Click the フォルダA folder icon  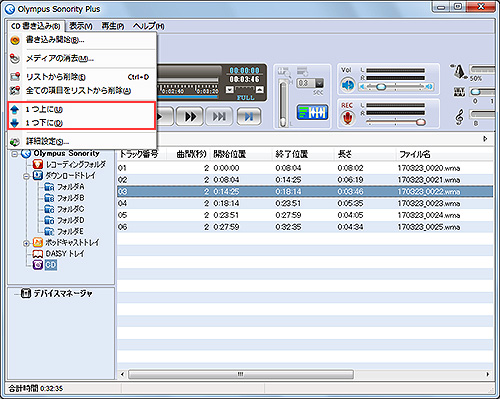[49, 187]
